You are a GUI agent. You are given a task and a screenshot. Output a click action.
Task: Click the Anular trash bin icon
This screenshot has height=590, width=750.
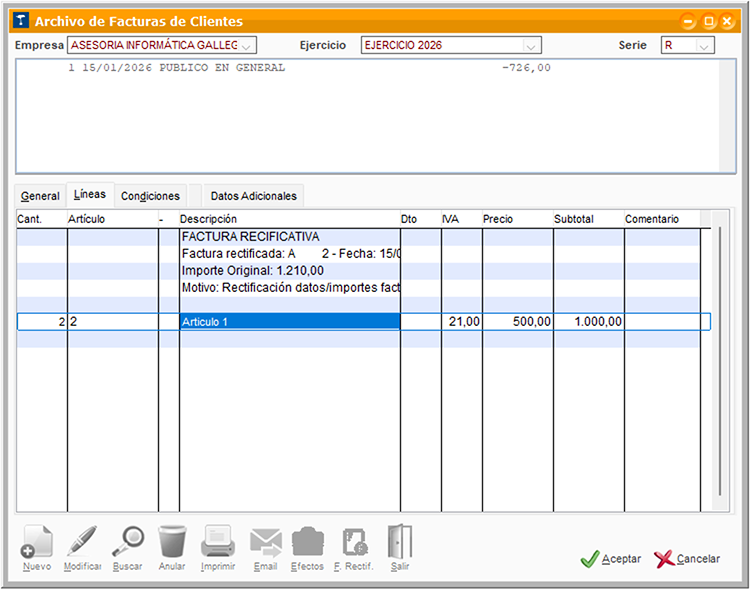click(x=172, y=541)
